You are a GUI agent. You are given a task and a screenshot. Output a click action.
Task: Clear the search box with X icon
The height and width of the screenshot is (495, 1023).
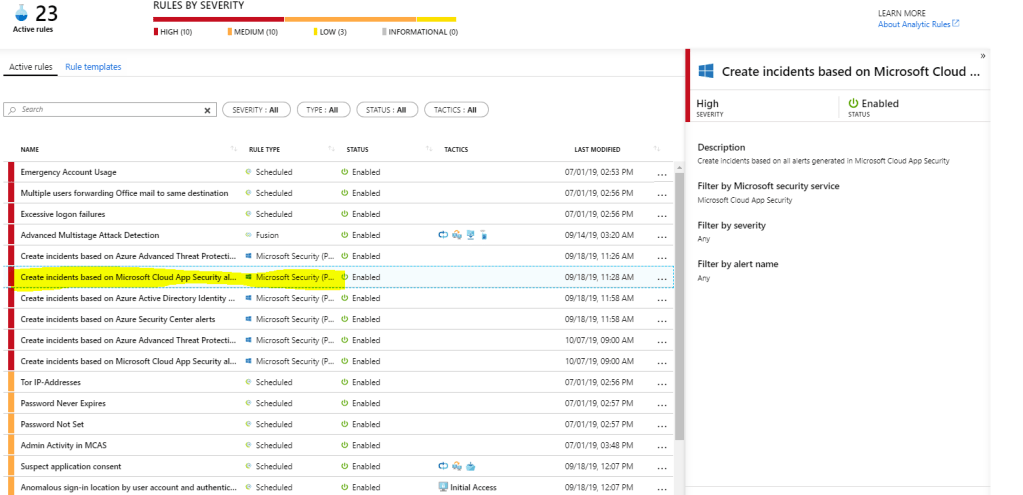click(x=208, y=110)
